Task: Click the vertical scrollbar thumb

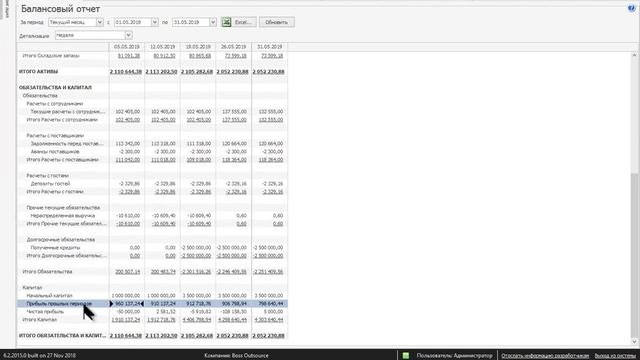Action: pos(634,255)
